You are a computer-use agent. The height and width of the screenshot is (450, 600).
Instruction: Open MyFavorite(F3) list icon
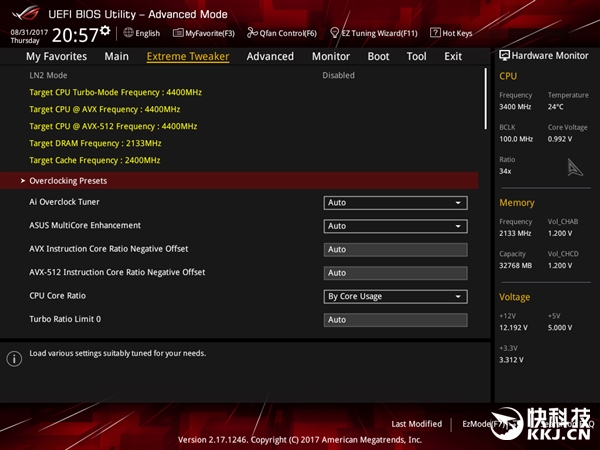coord(178,33)
